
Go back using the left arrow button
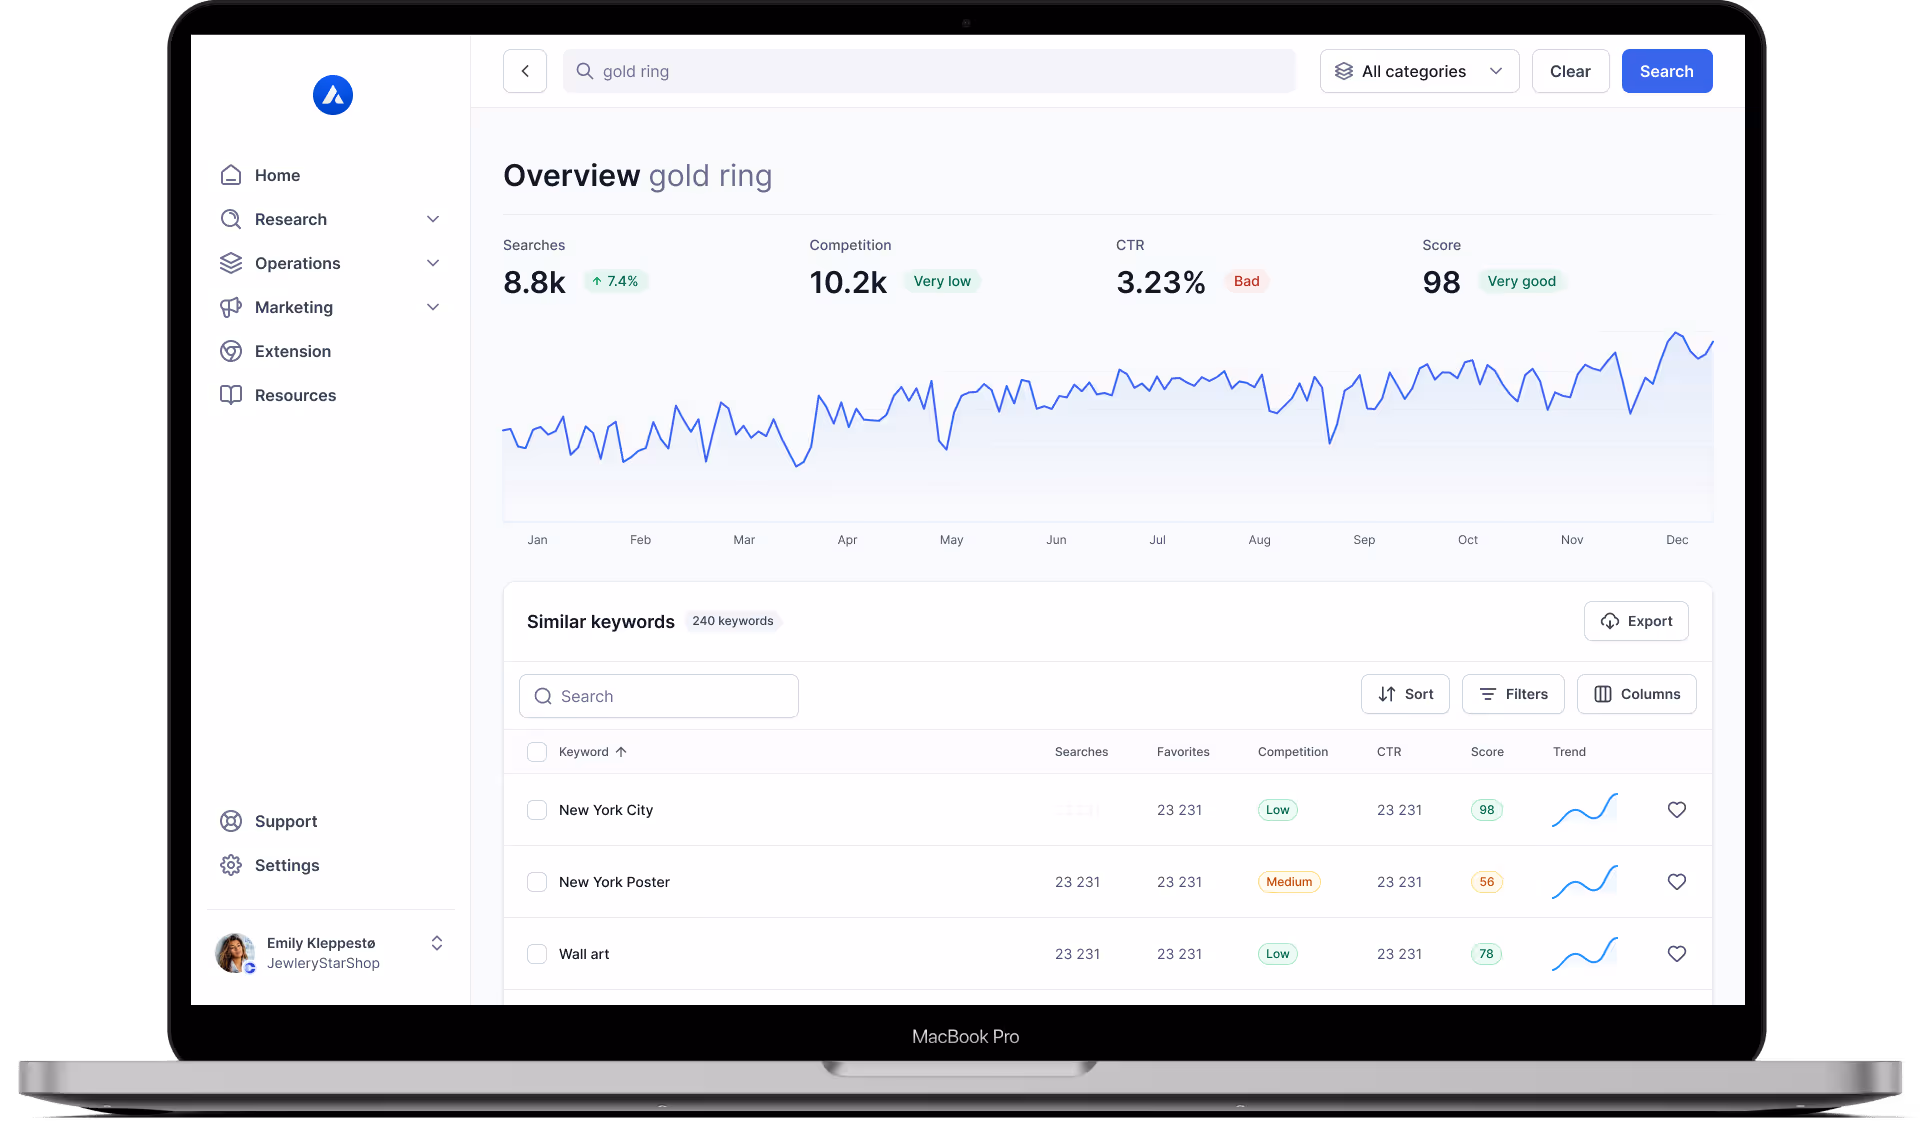[x=525, y=71]
